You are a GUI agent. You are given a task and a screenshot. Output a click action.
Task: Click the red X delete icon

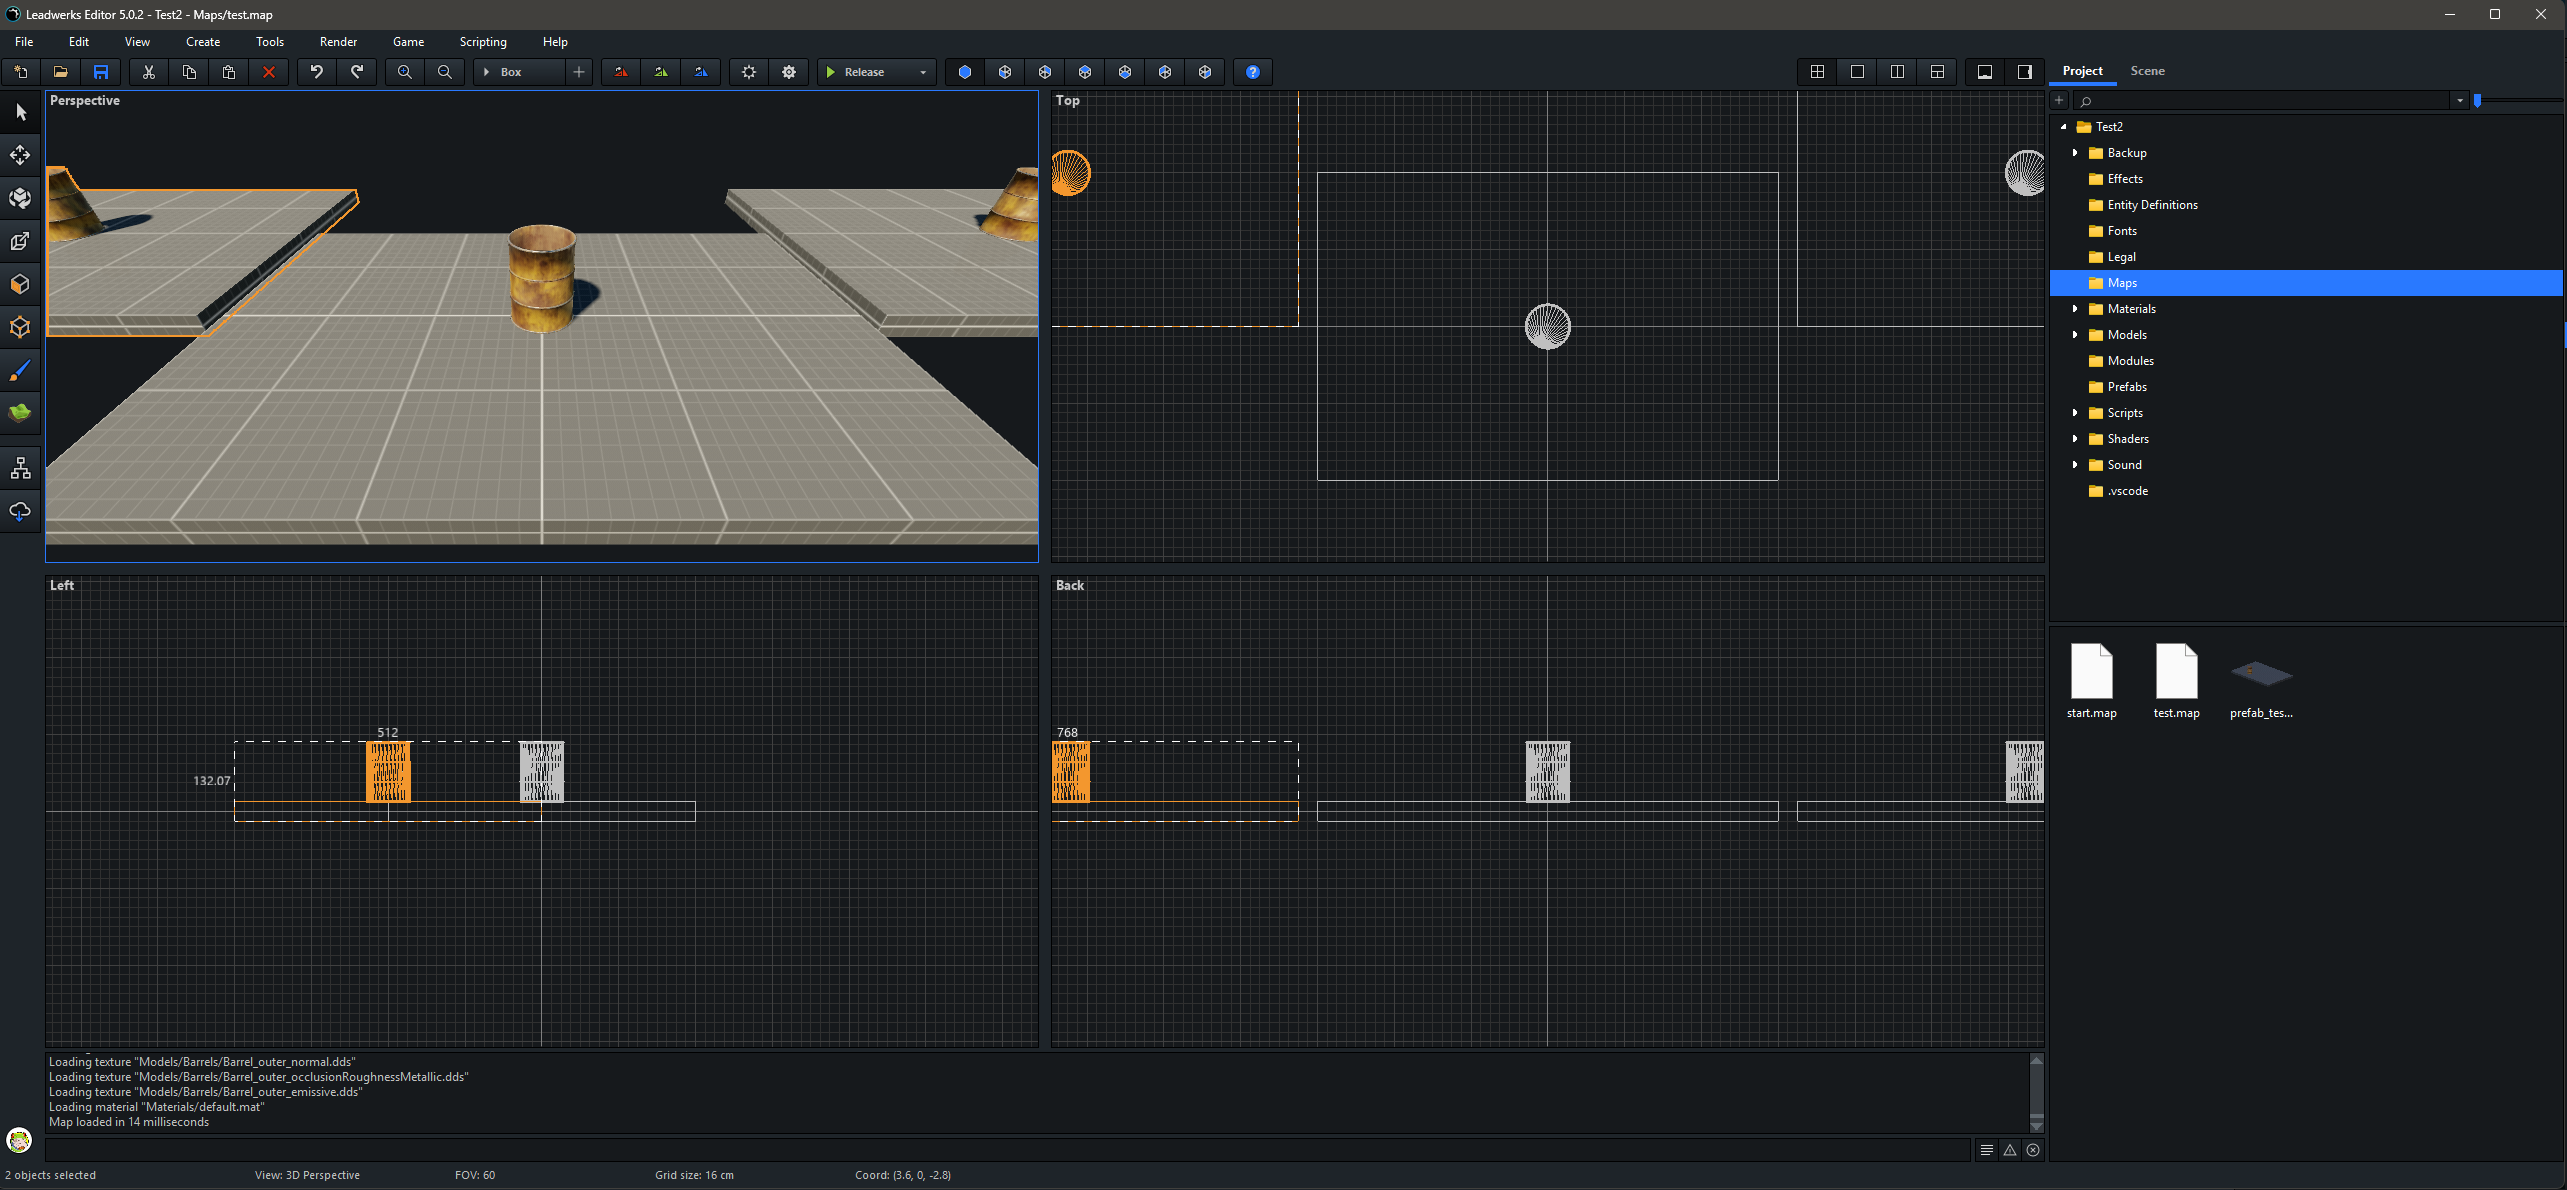tap(268, 72)
